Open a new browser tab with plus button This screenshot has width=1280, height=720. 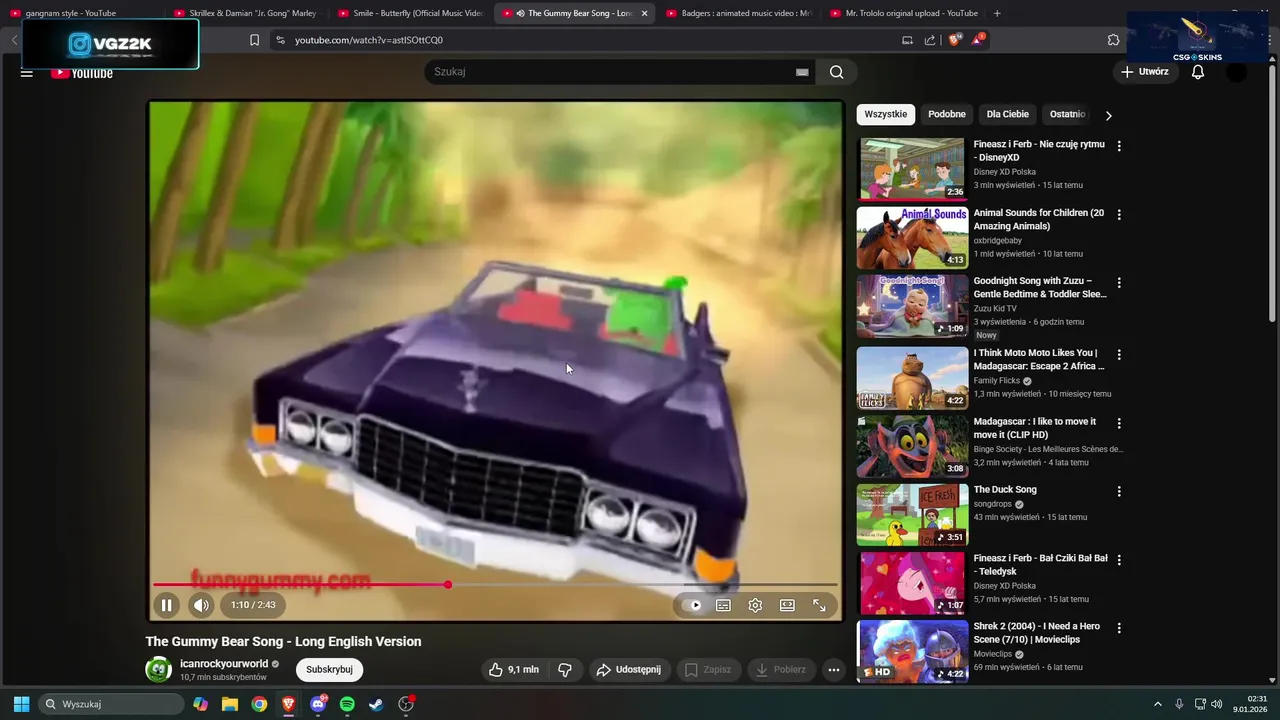pos(997,13)
